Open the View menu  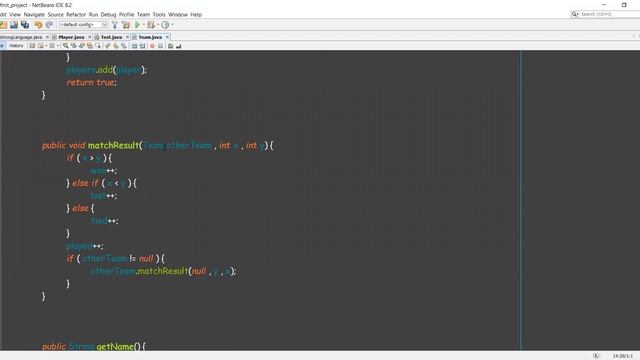pos(15,15)
